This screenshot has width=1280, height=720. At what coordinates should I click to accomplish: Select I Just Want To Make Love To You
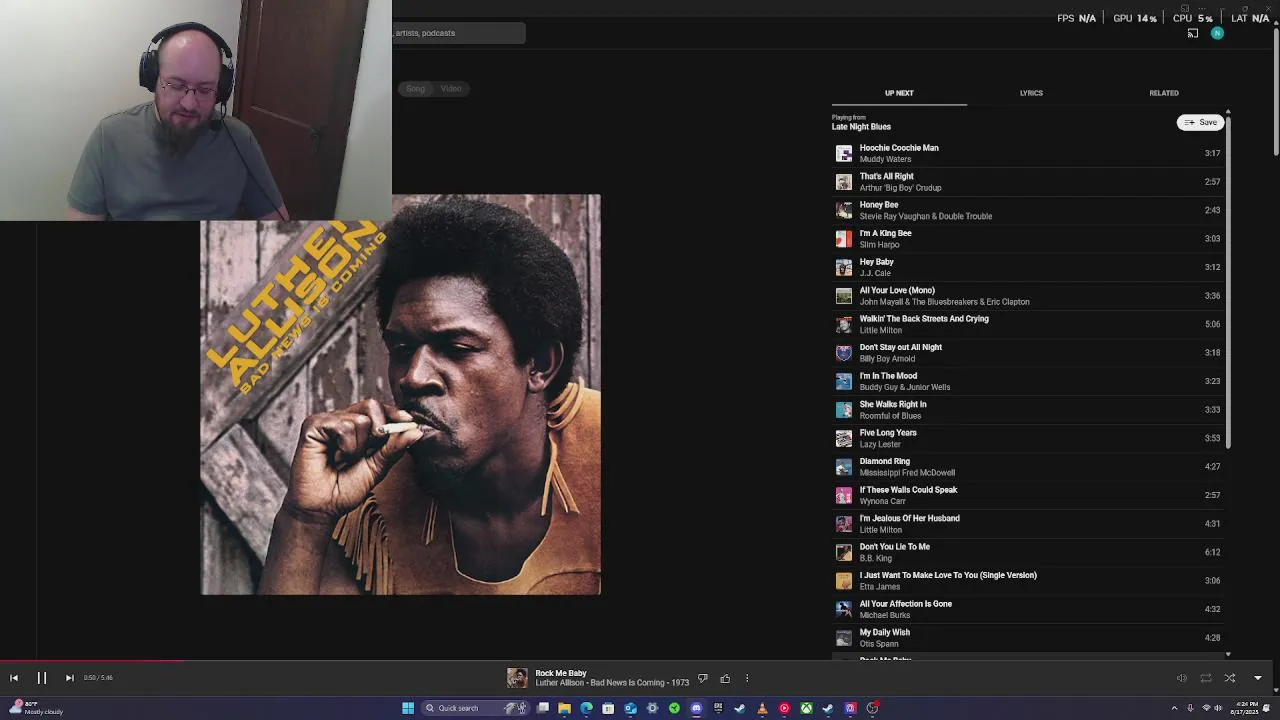(1028, 581)
